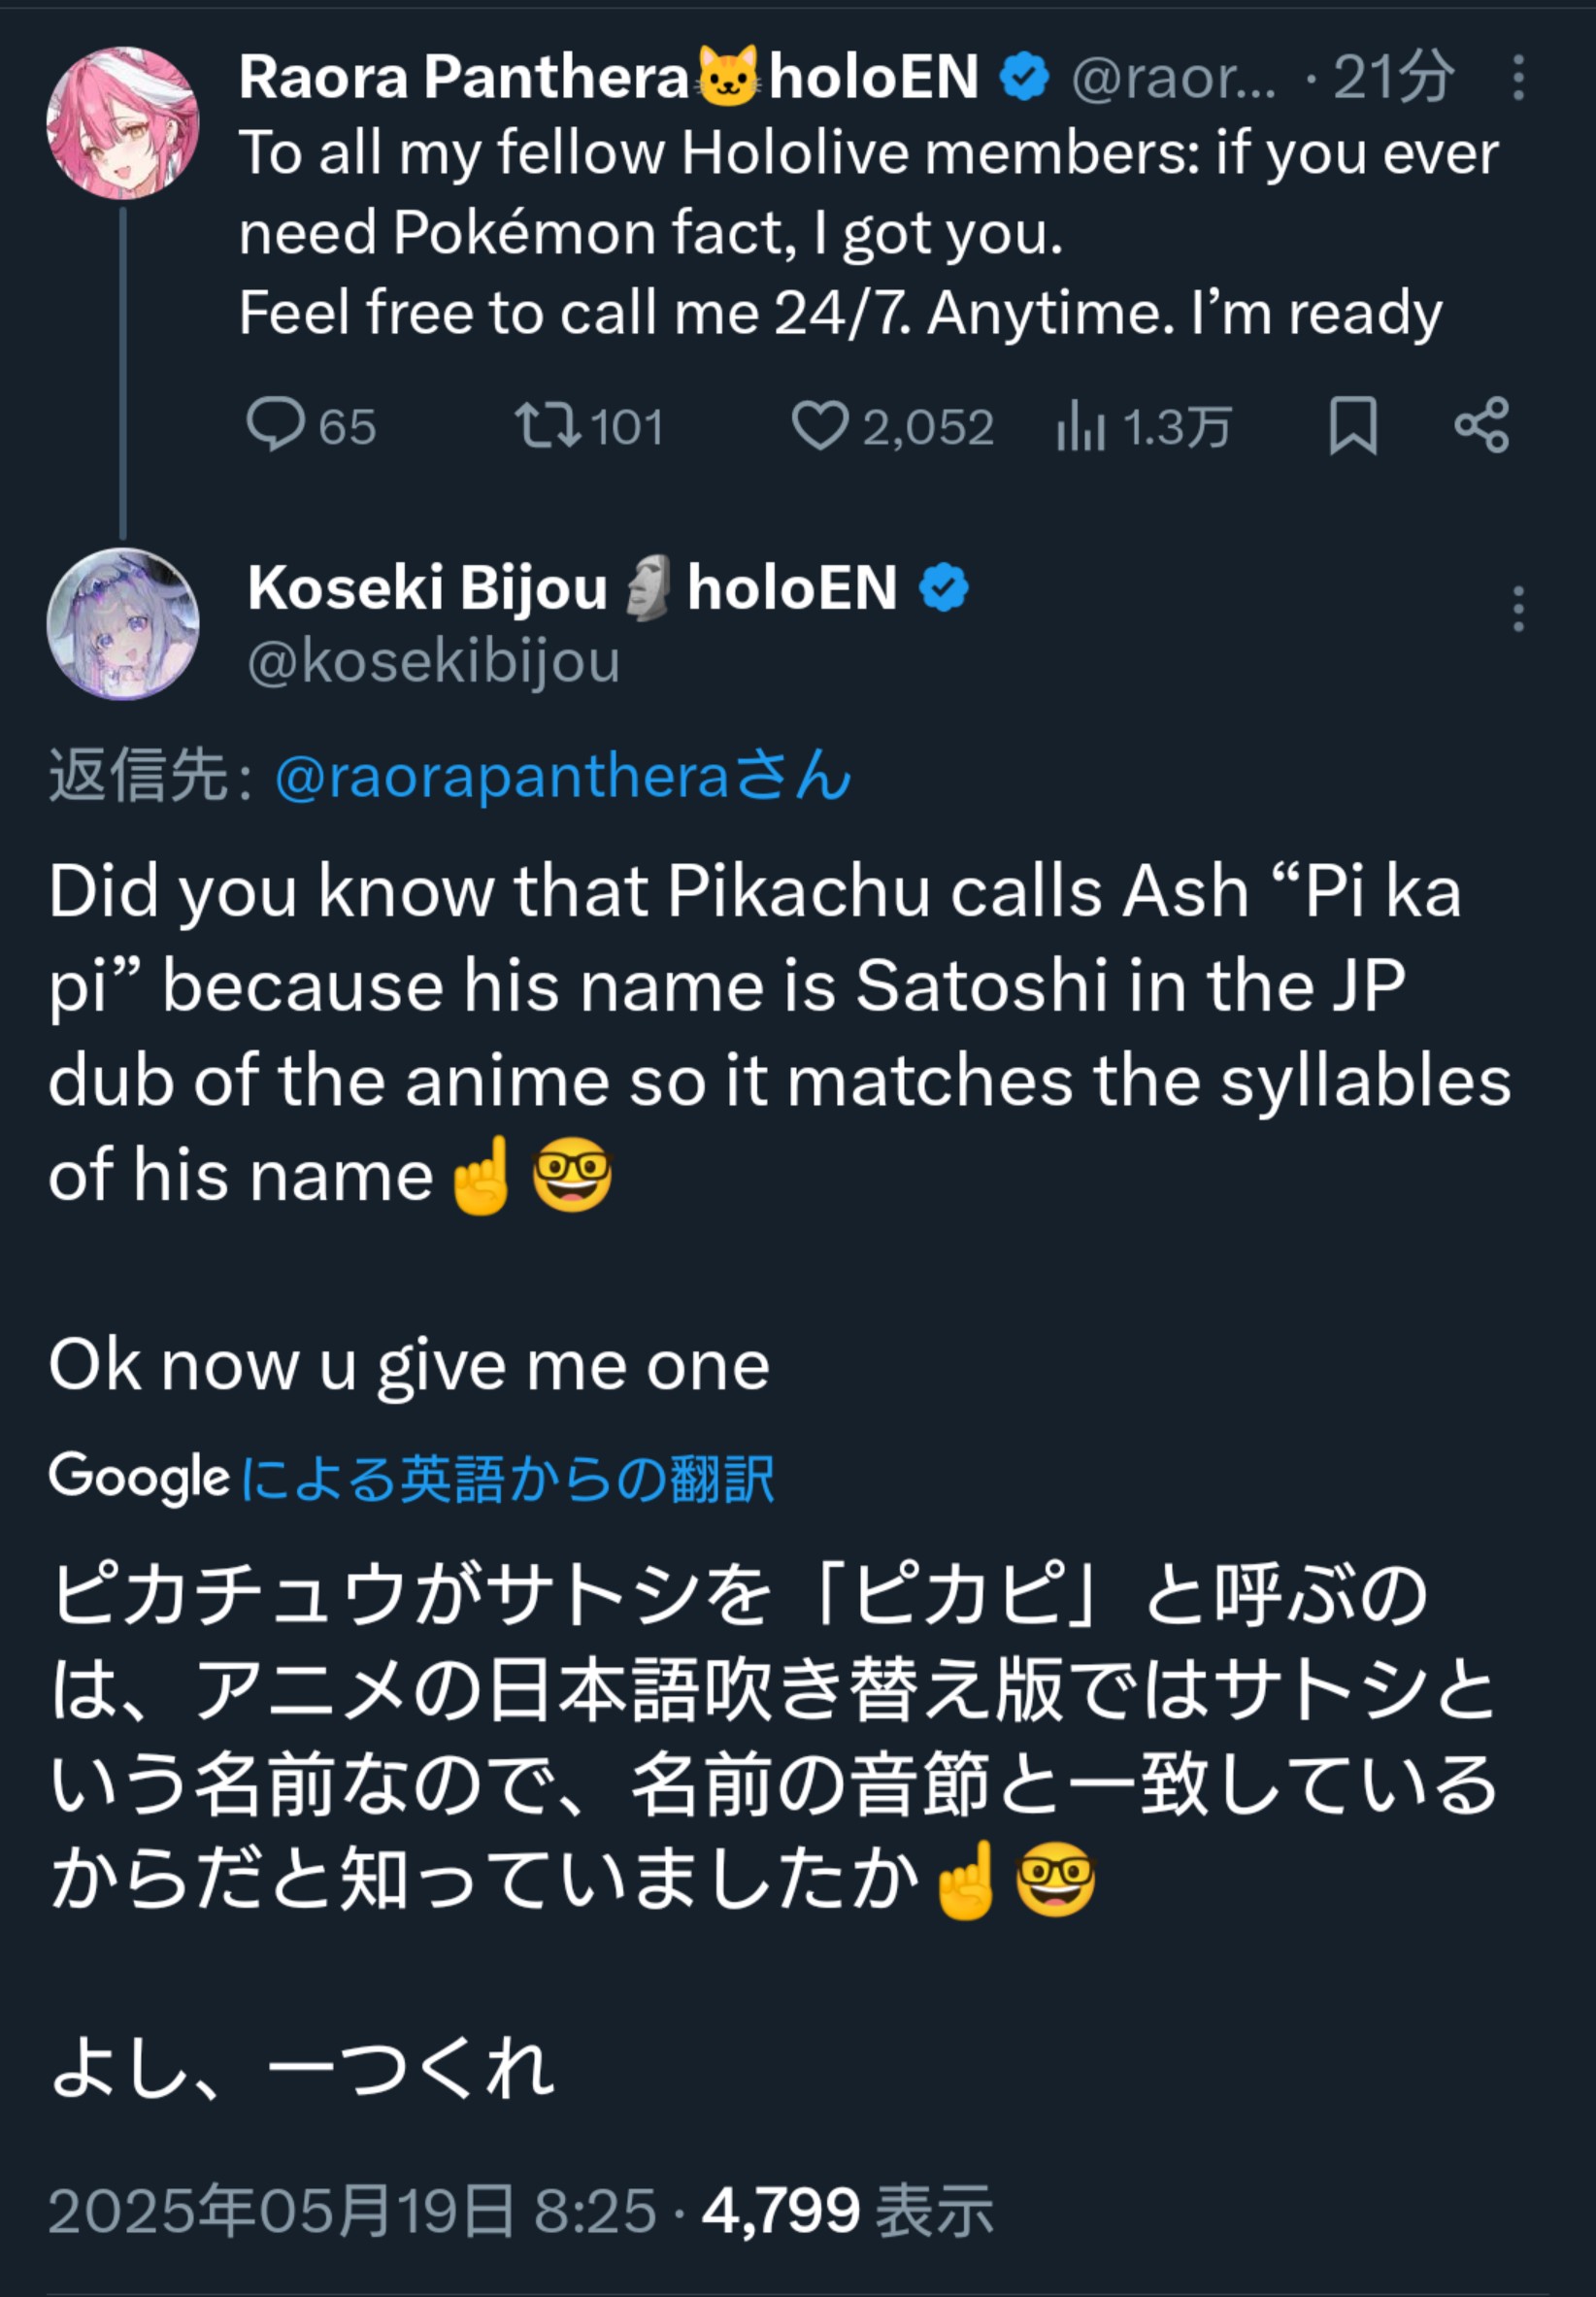Open the 2025年05月19日 8:25 timestamp

click(352, 2210)
